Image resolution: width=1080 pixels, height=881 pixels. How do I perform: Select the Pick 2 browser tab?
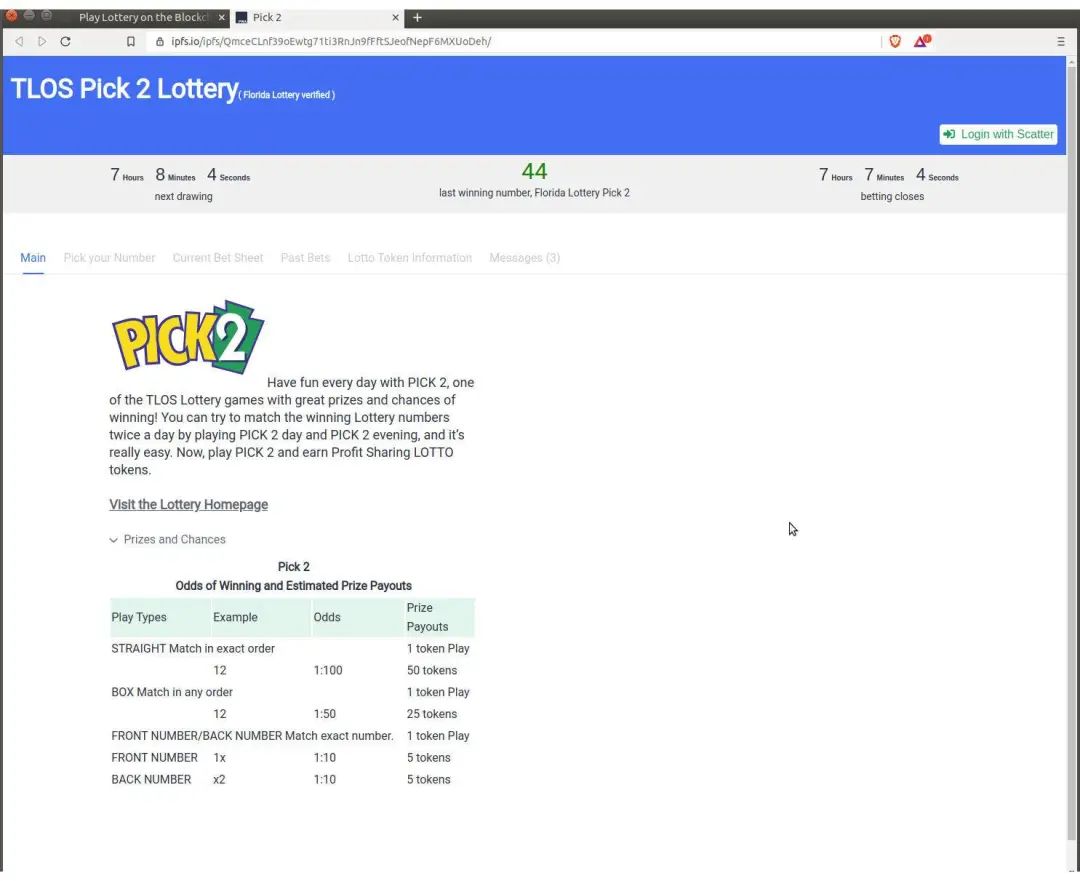318,17
